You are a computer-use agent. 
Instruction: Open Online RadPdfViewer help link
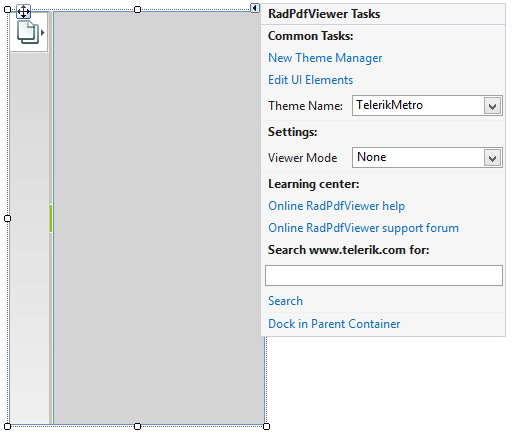click(x=336, y=206)
